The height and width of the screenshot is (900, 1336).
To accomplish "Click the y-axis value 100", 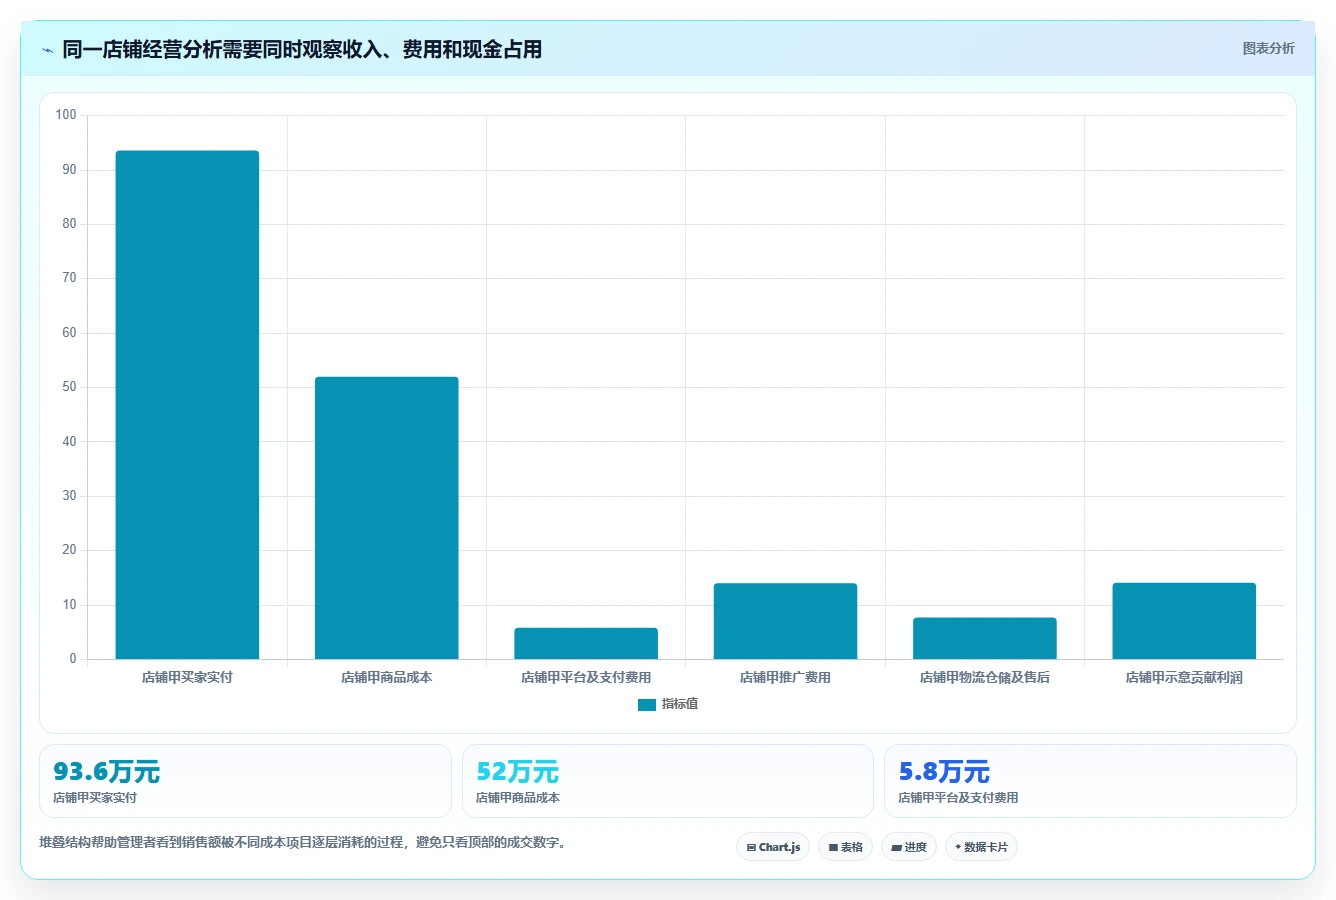I will tap(66, 115).
